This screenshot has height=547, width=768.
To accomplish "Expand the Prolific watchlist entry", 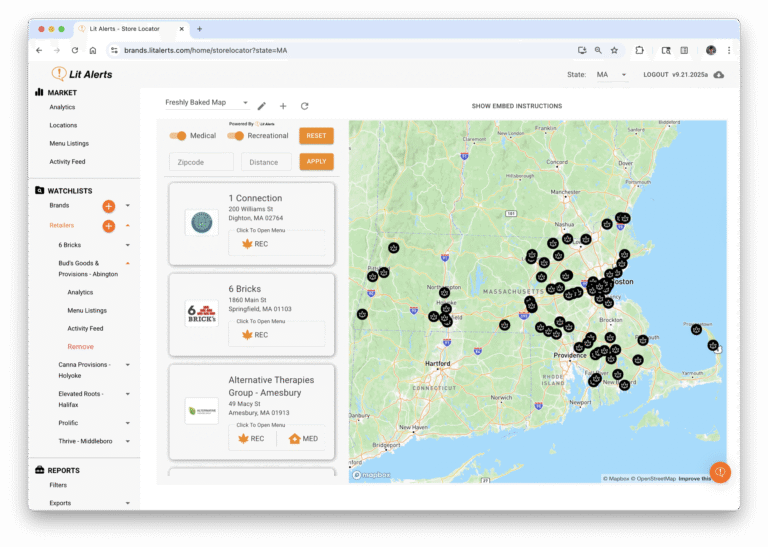I will coord(127,423).
